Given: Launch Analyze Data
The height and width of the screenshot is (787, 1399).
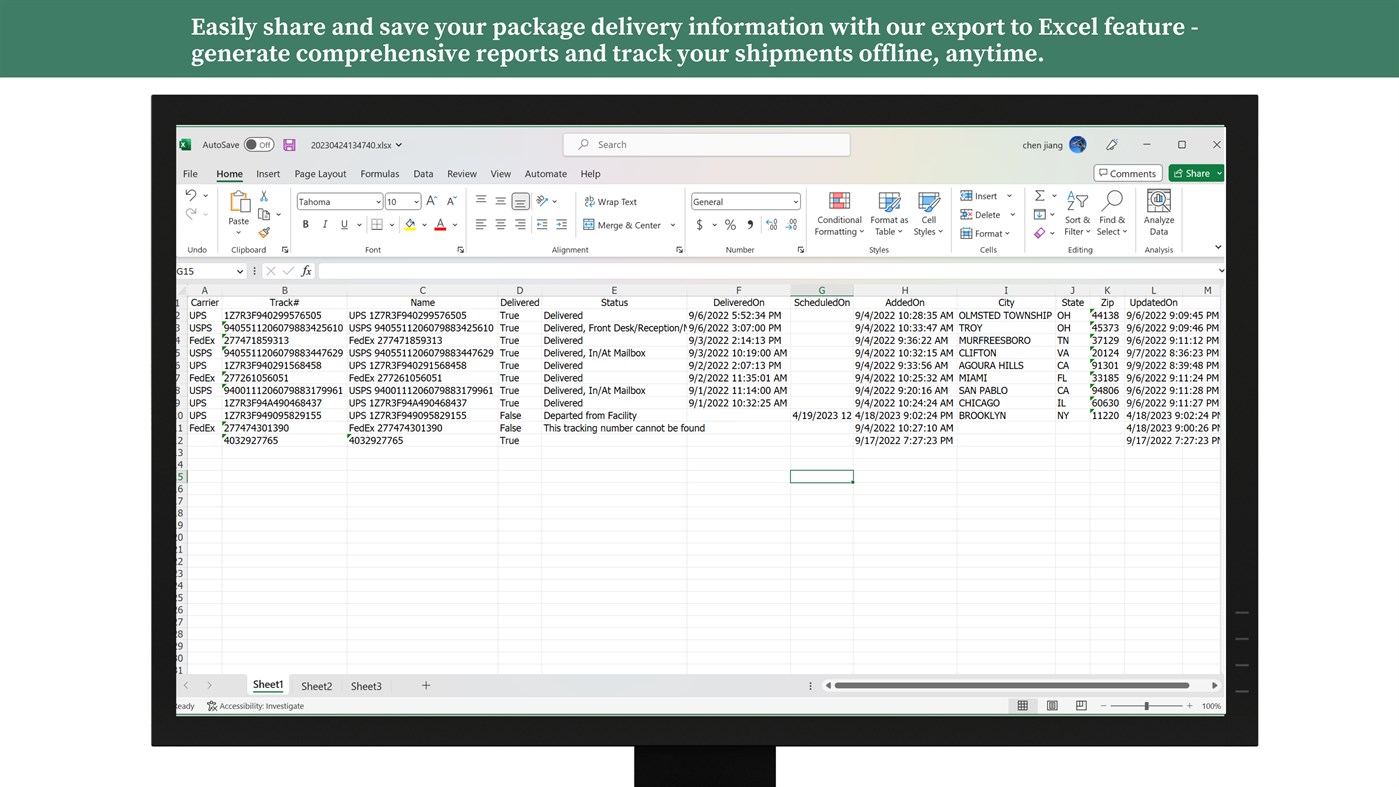Looking at the screenshot, I should click(x=1158, y=213).
